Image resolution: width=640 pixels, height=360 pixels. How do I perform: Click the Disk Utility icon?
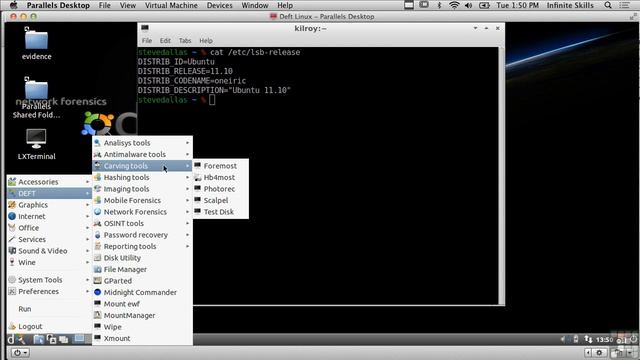(x=97, y=258)
